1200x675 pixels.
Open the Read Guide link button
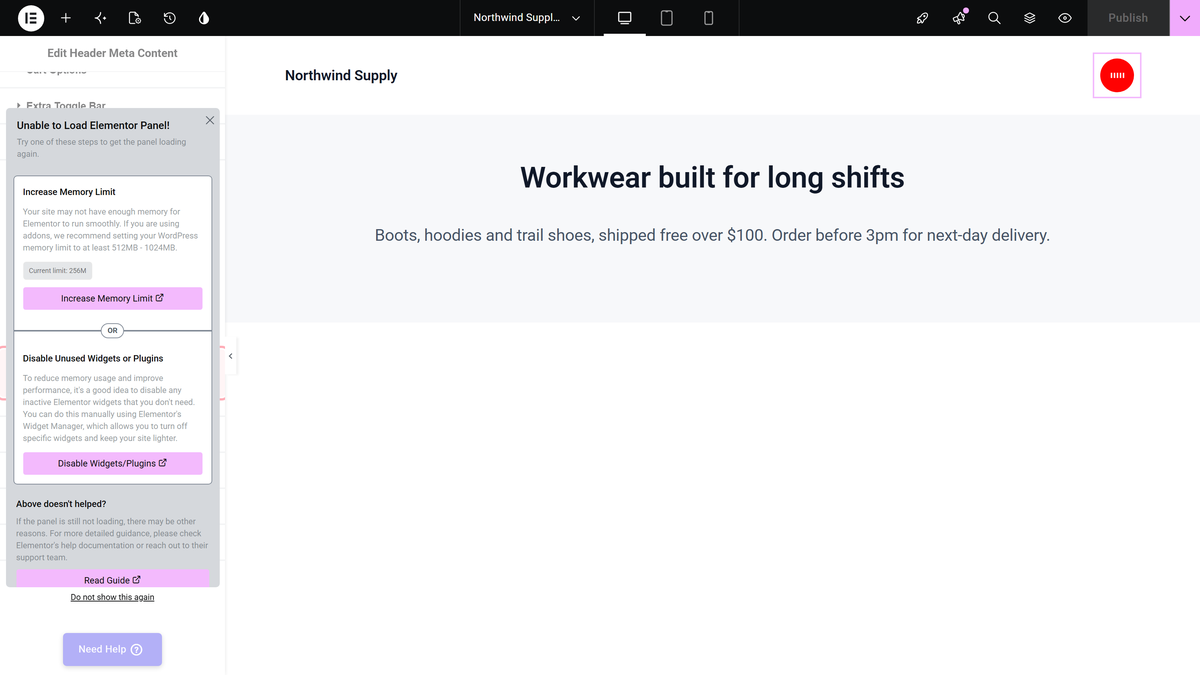point(113,579)
